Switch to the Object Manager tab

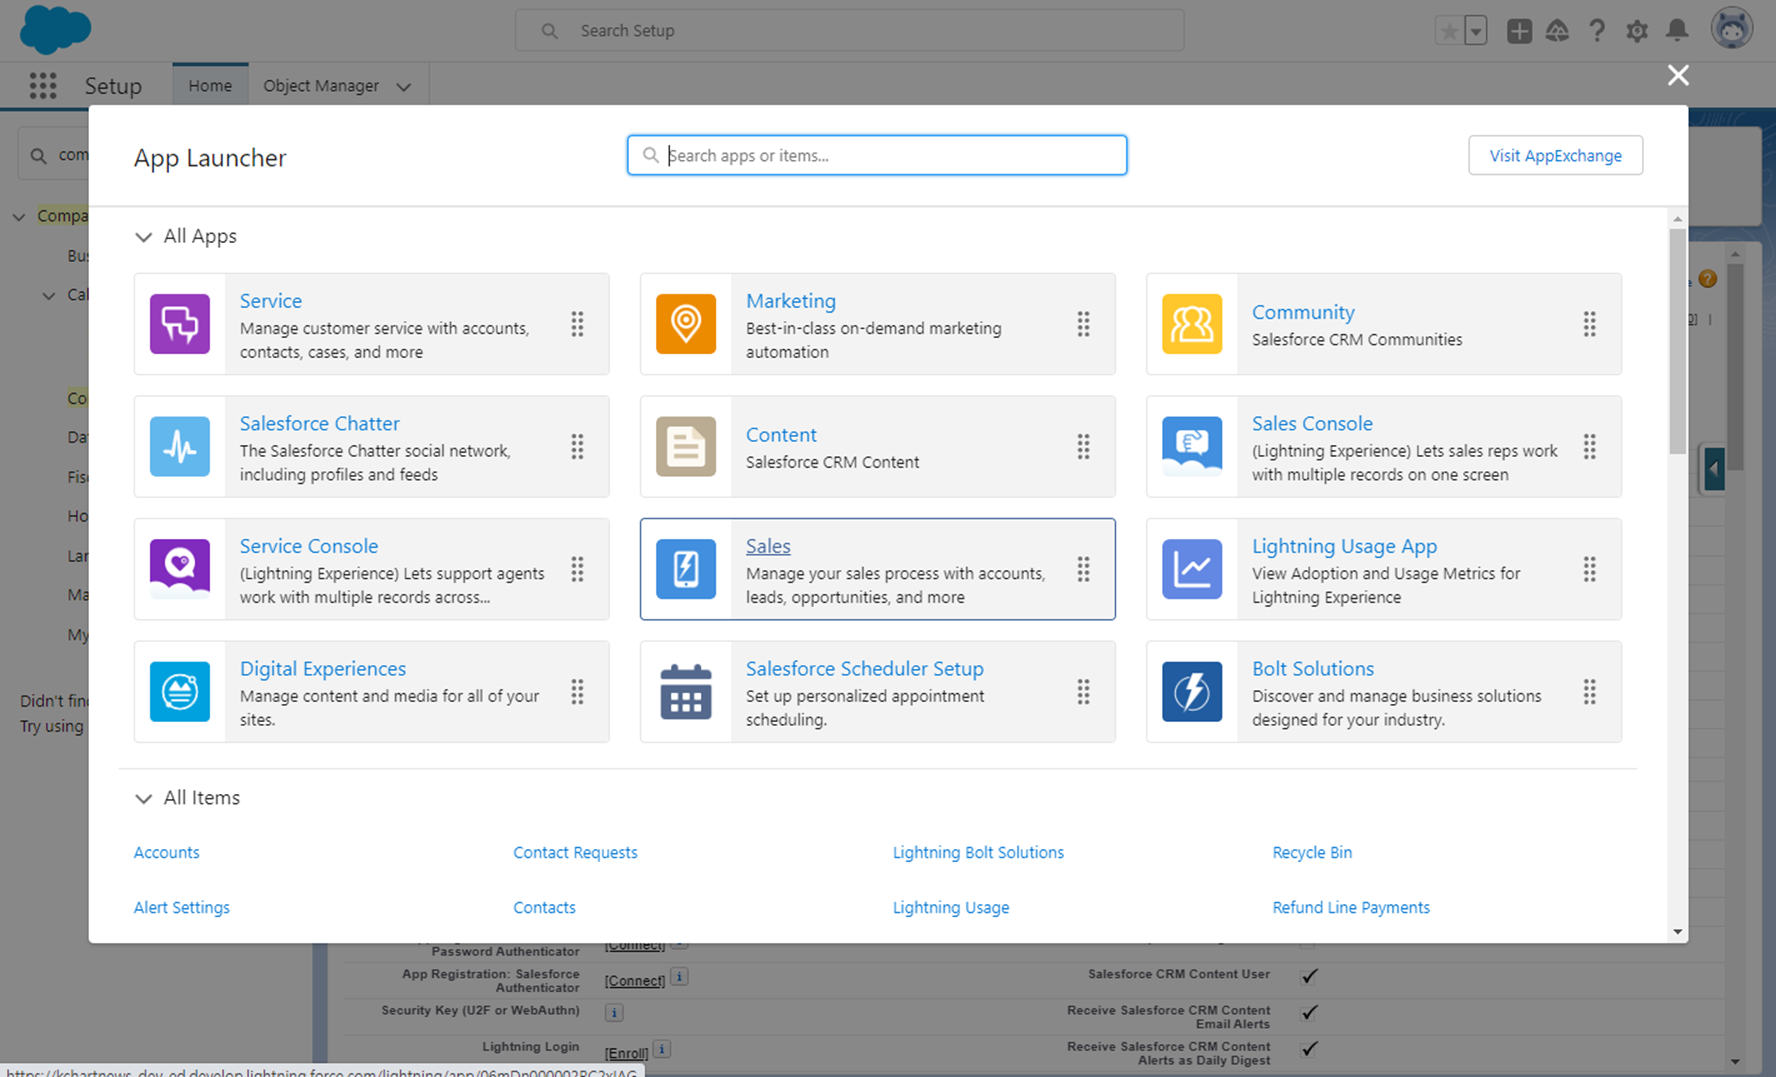pos(321,85)
